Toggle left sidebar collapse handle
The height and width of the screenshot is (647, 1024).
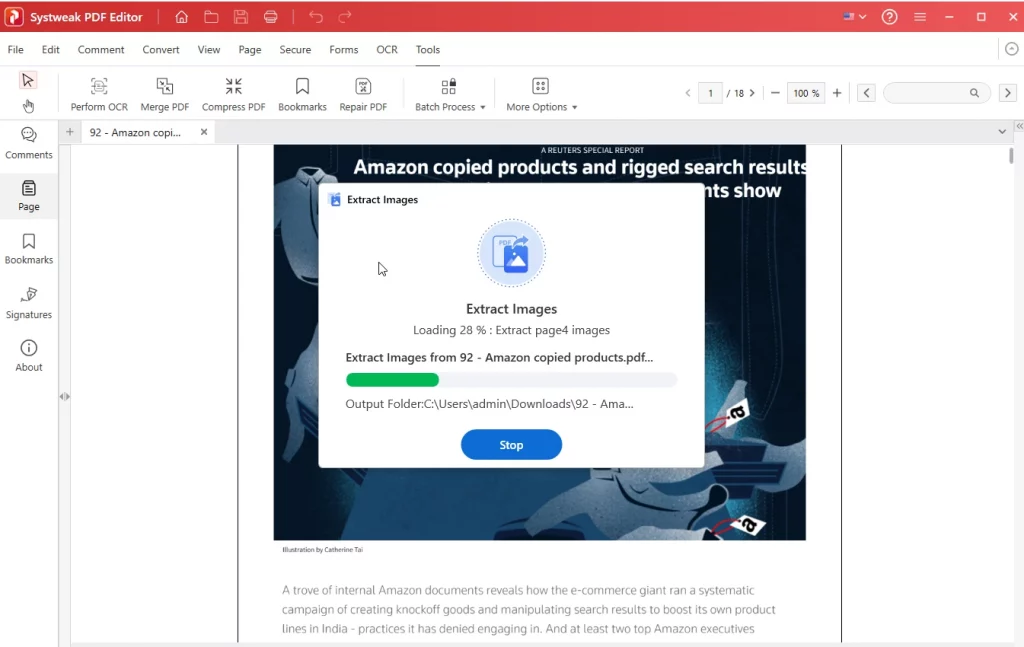tap(64, 396)
